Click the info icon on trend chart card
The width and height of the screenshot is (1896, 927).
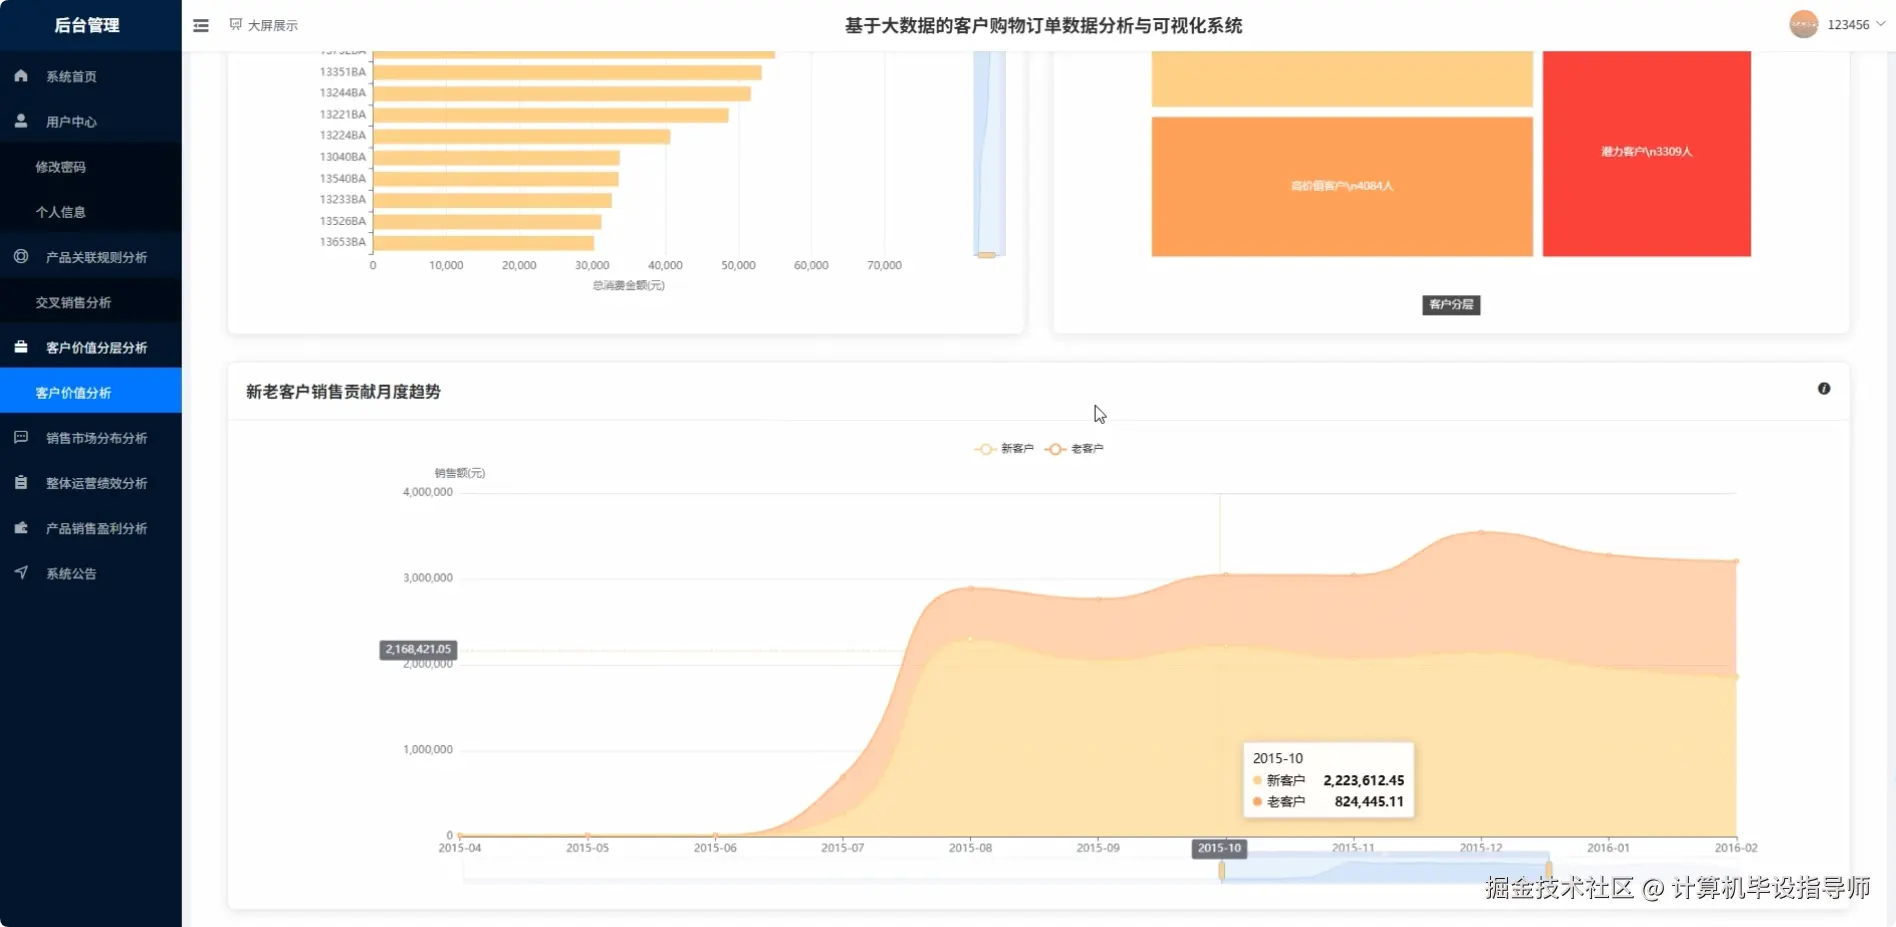[1824, 389]
